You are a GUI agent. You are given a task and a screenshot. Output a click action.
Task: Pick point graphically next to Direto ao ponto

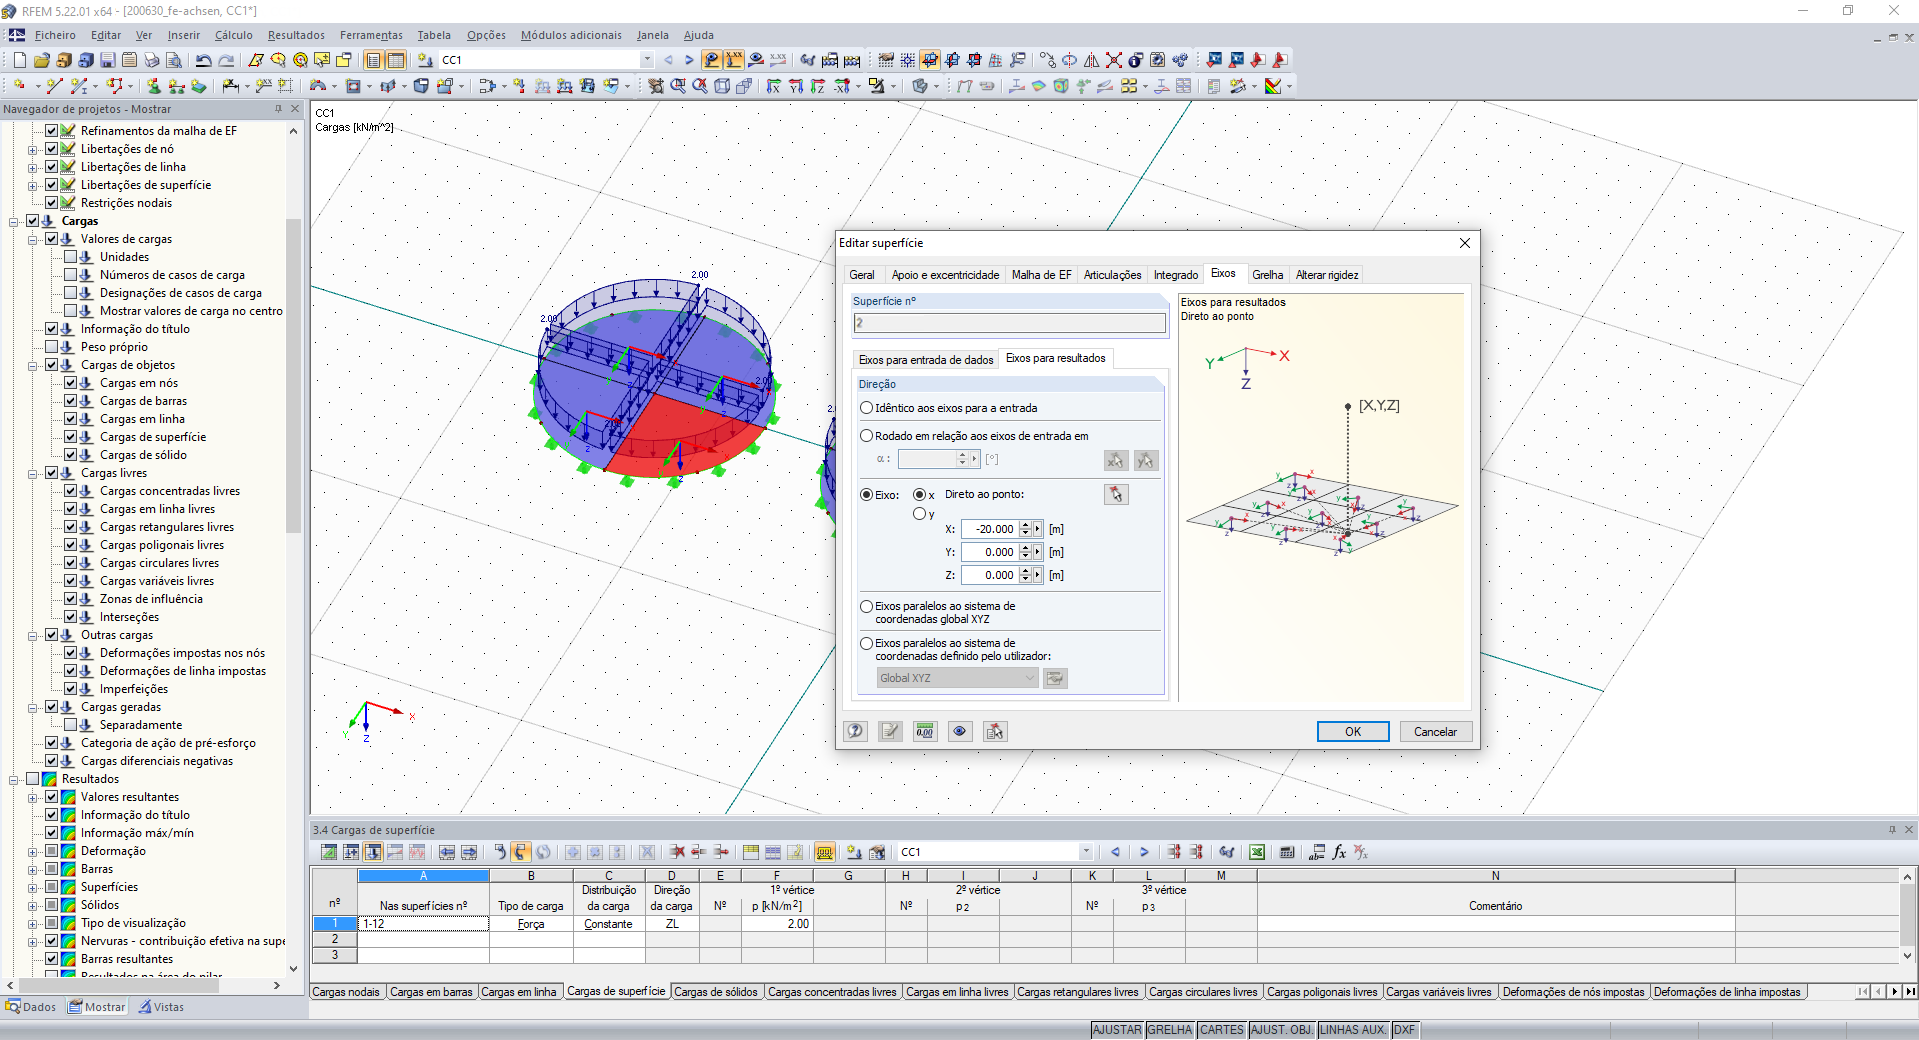(1116, 494)
